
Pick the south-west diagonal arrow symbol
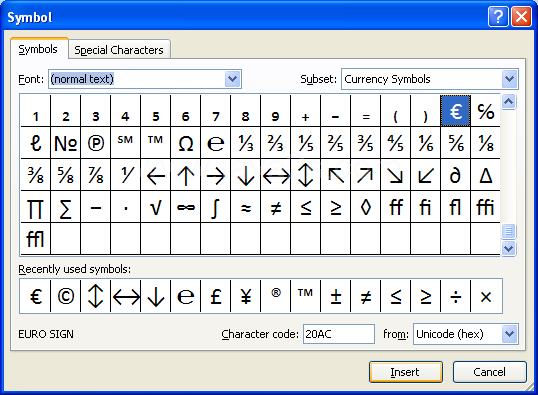click(425, 175)
